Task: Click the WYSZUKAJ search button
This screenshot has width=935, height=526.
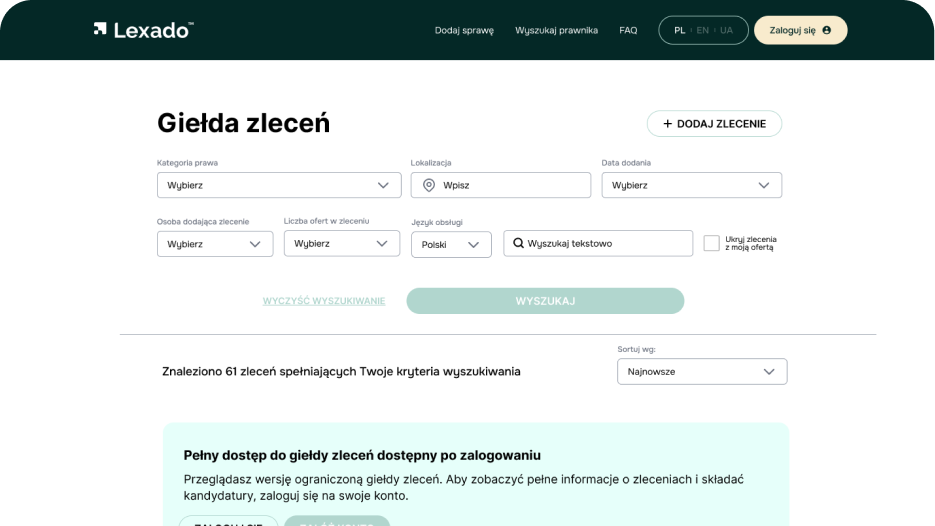Action: (x=545, y=301)
